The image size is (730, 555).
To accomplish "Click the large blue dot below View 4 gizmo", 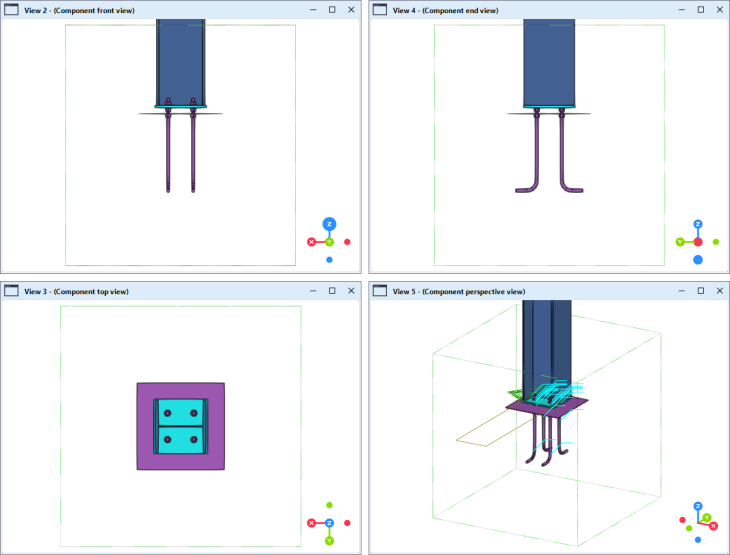I will pyautogui.click(x=698, y=260).
